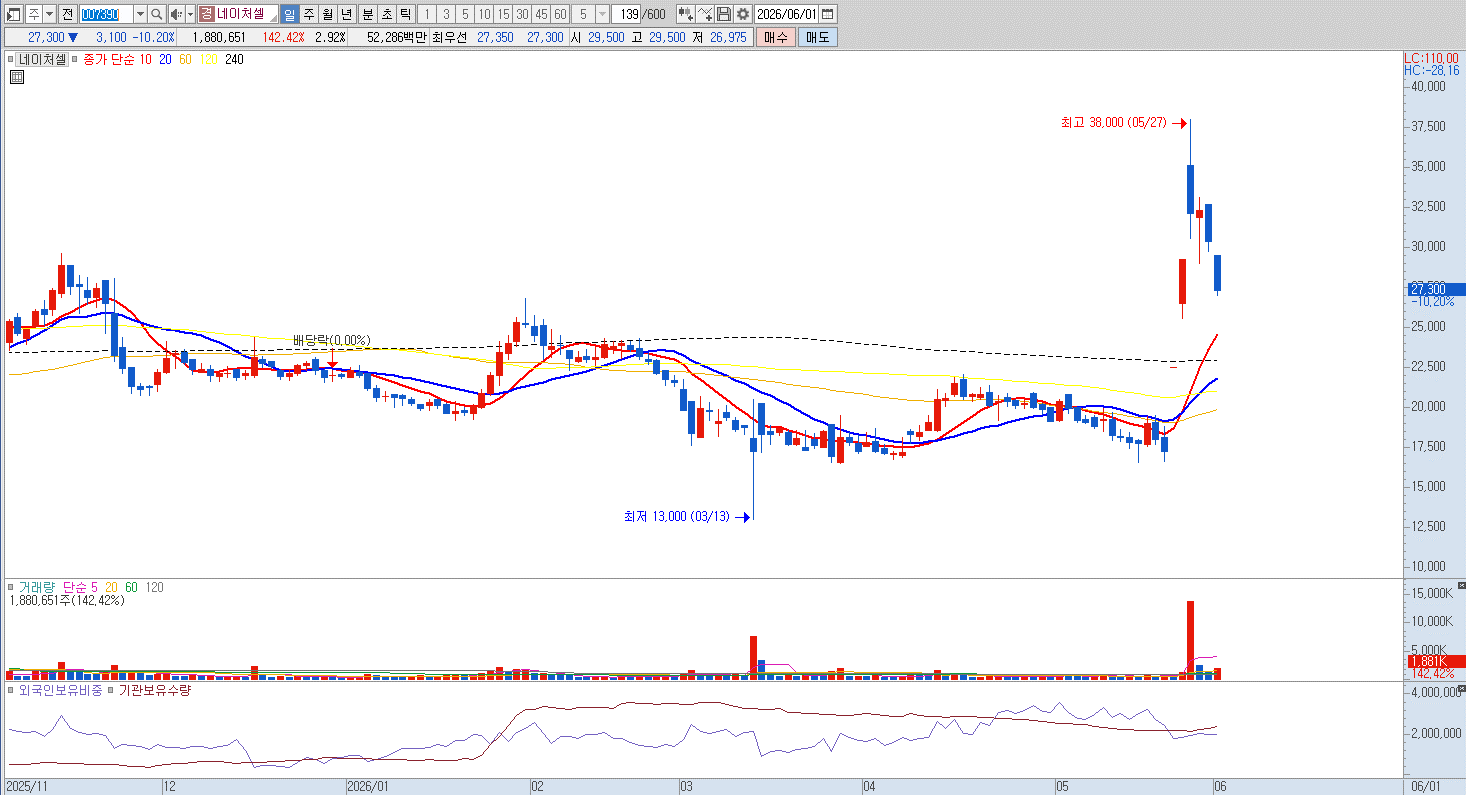The height and width of the screenshot is (795, 1466).
Task: Select the 3 interval button
Action: (446, 14)
